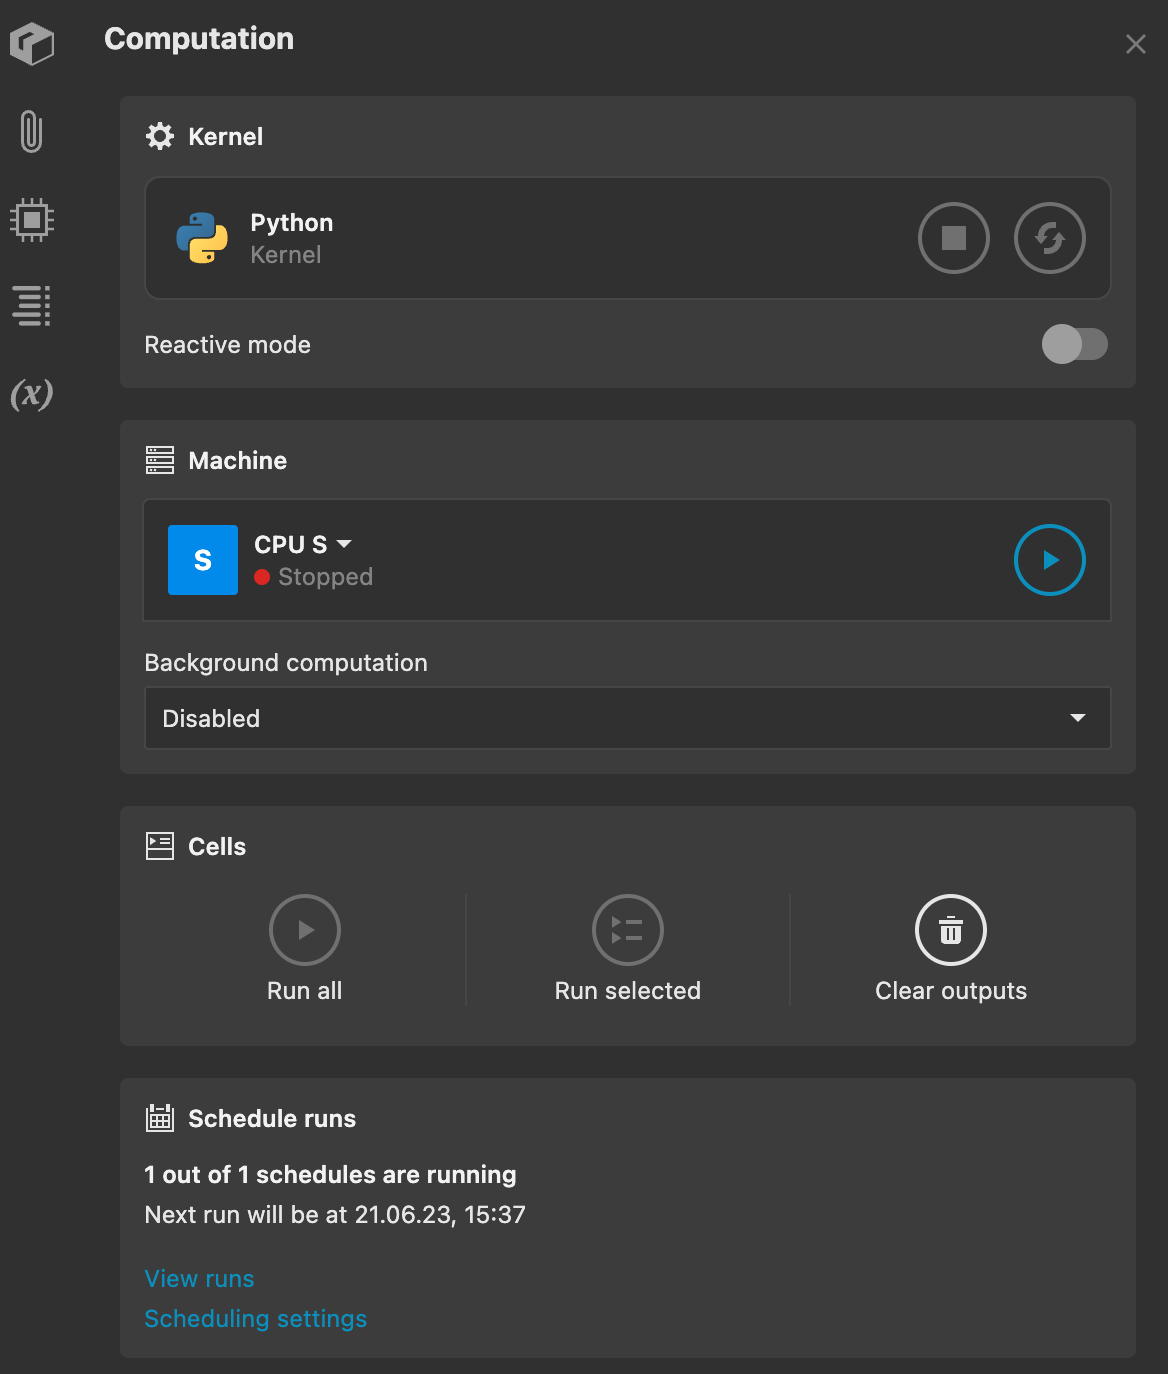Change Disabled background computation setting
The height and width of the screenshot is (1374, 1168).
pyautogui.click(x=627, y=718)
